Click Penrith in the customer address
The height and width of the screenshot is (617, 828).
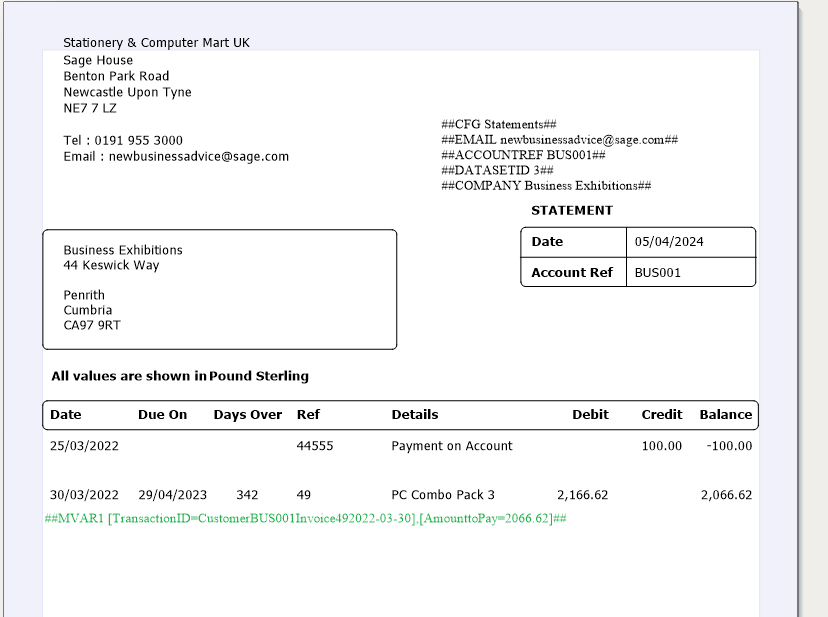click(84, 295)
